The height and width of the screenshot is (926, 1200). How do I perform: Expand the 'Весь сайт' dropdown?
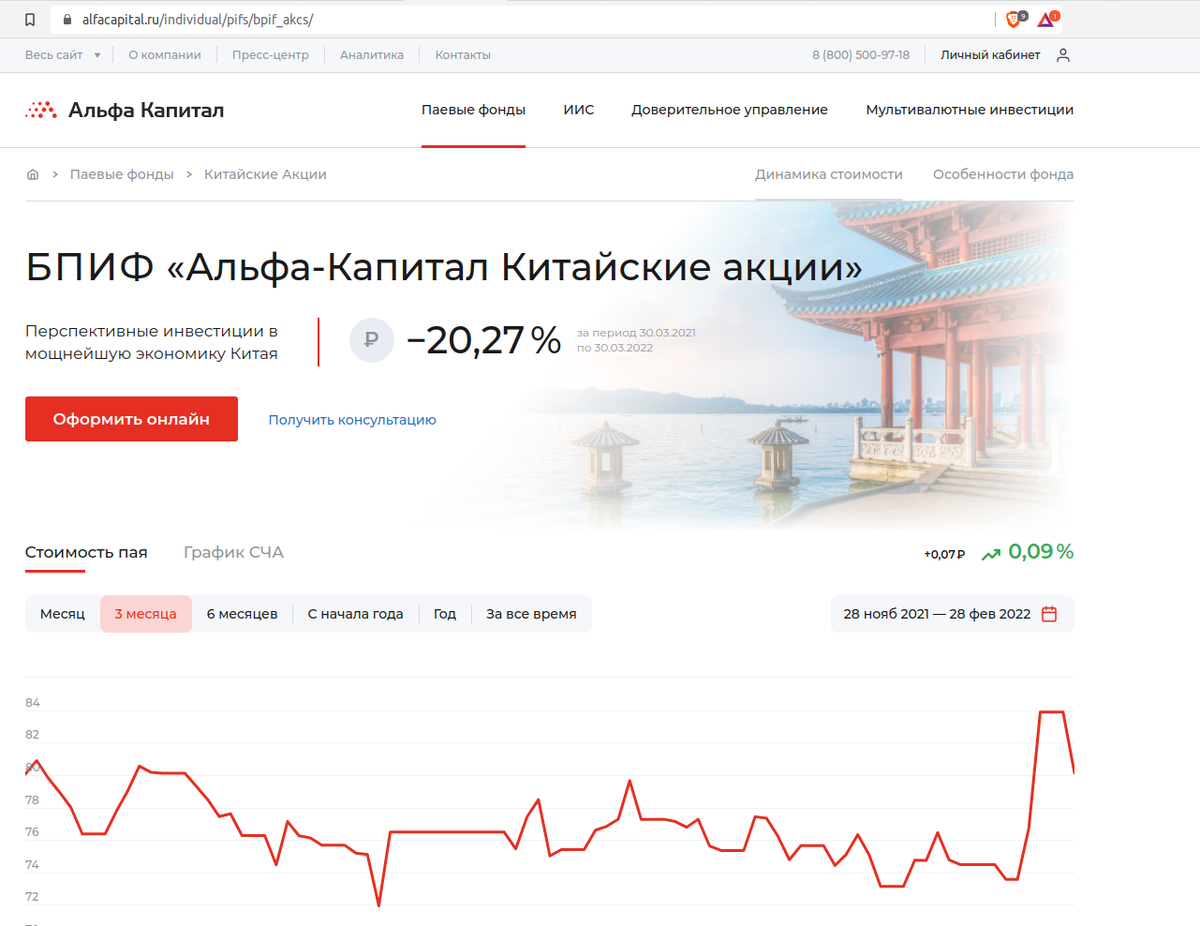coord(63,55)
